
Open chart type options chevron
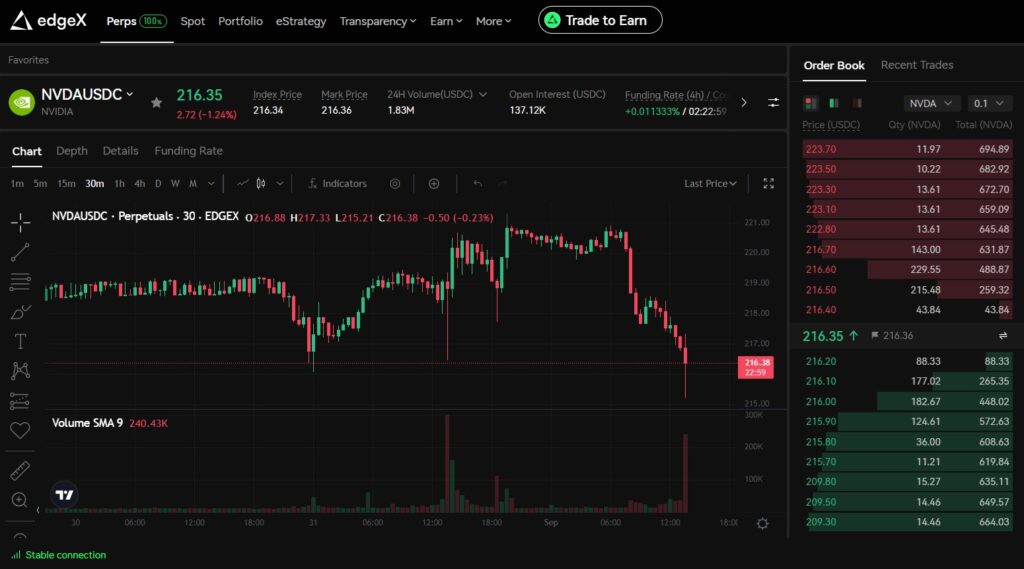280,184
